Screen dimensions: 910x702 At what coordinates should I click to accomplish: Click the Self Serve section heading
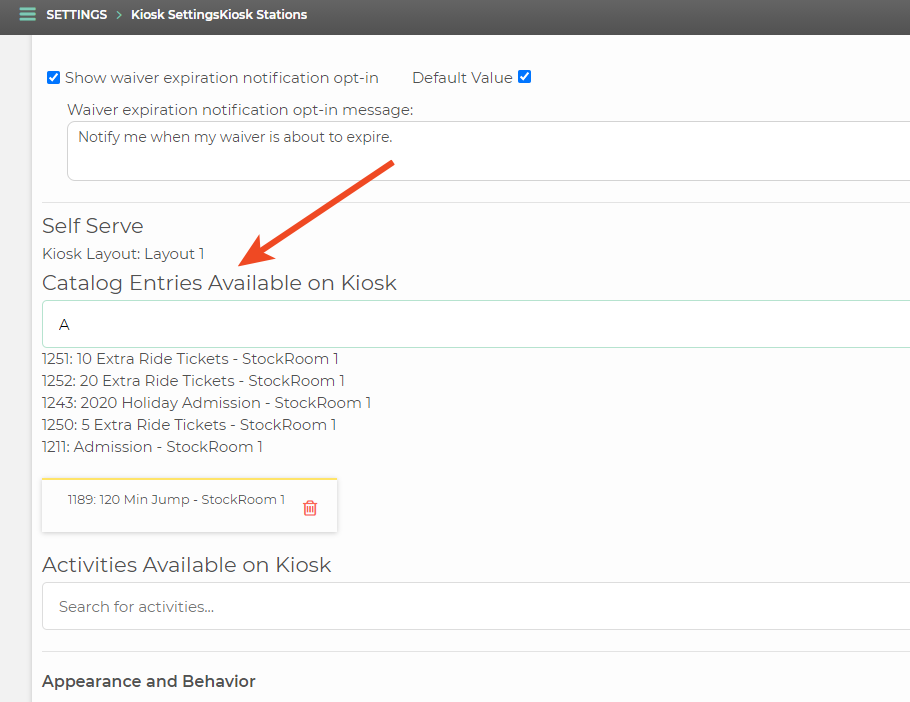point(93,226)
